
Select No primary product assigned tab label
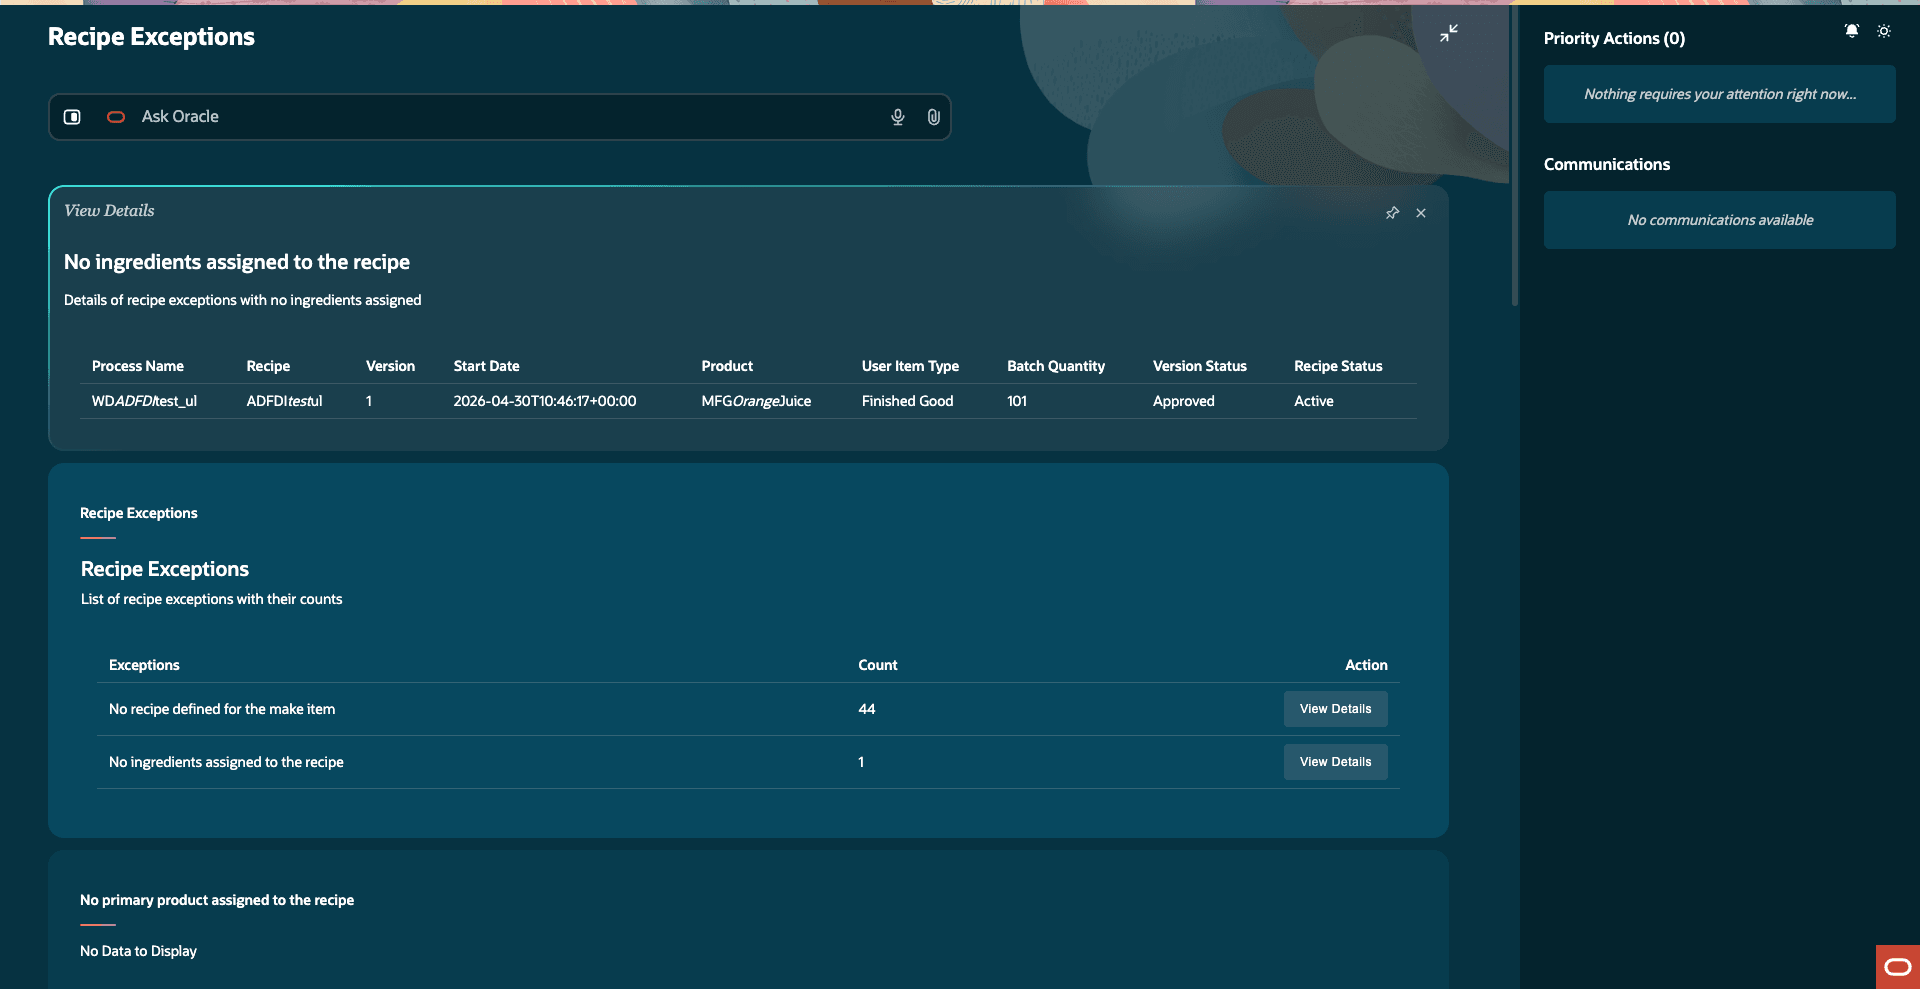pyautogui.click(x=217, y=900)
